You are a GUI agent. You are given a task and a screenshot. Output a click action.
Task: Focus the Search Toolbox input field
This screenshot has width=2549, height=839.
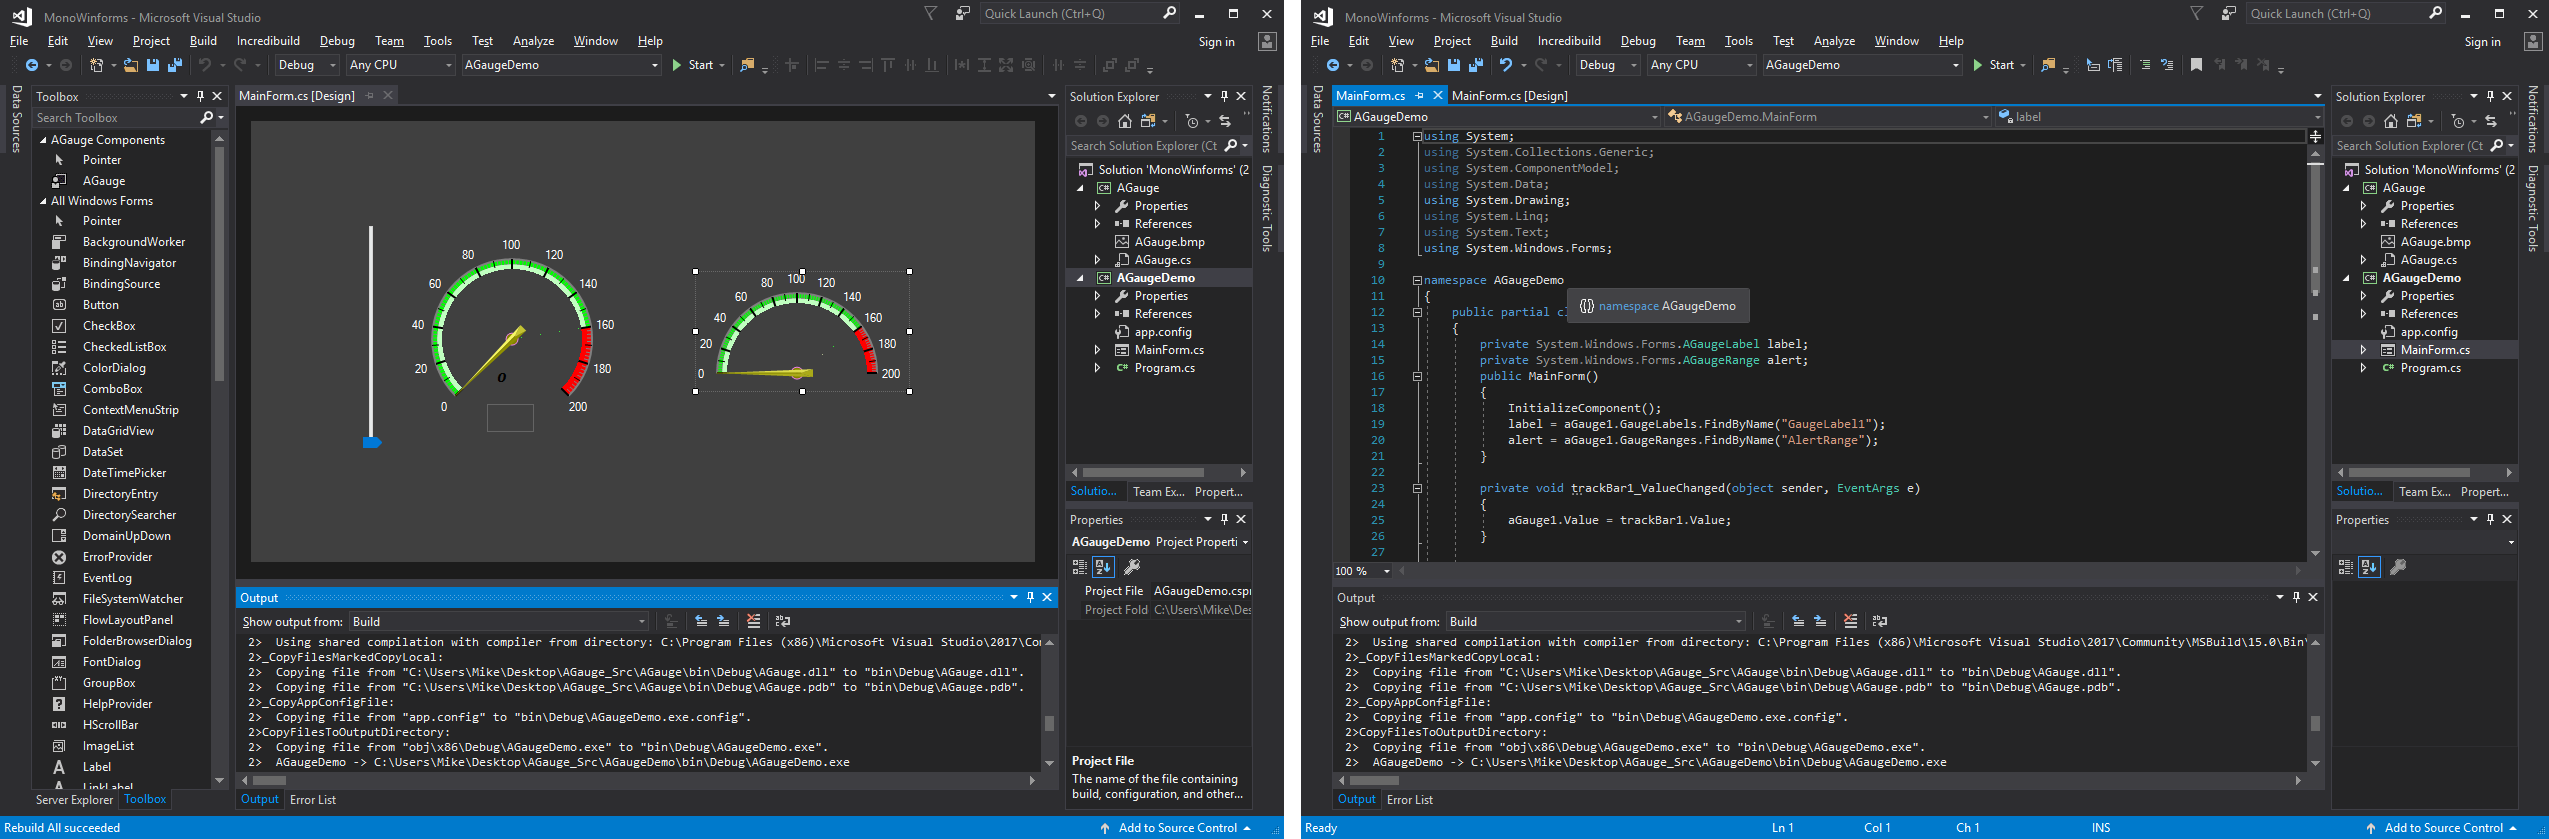tap(115, 118)
